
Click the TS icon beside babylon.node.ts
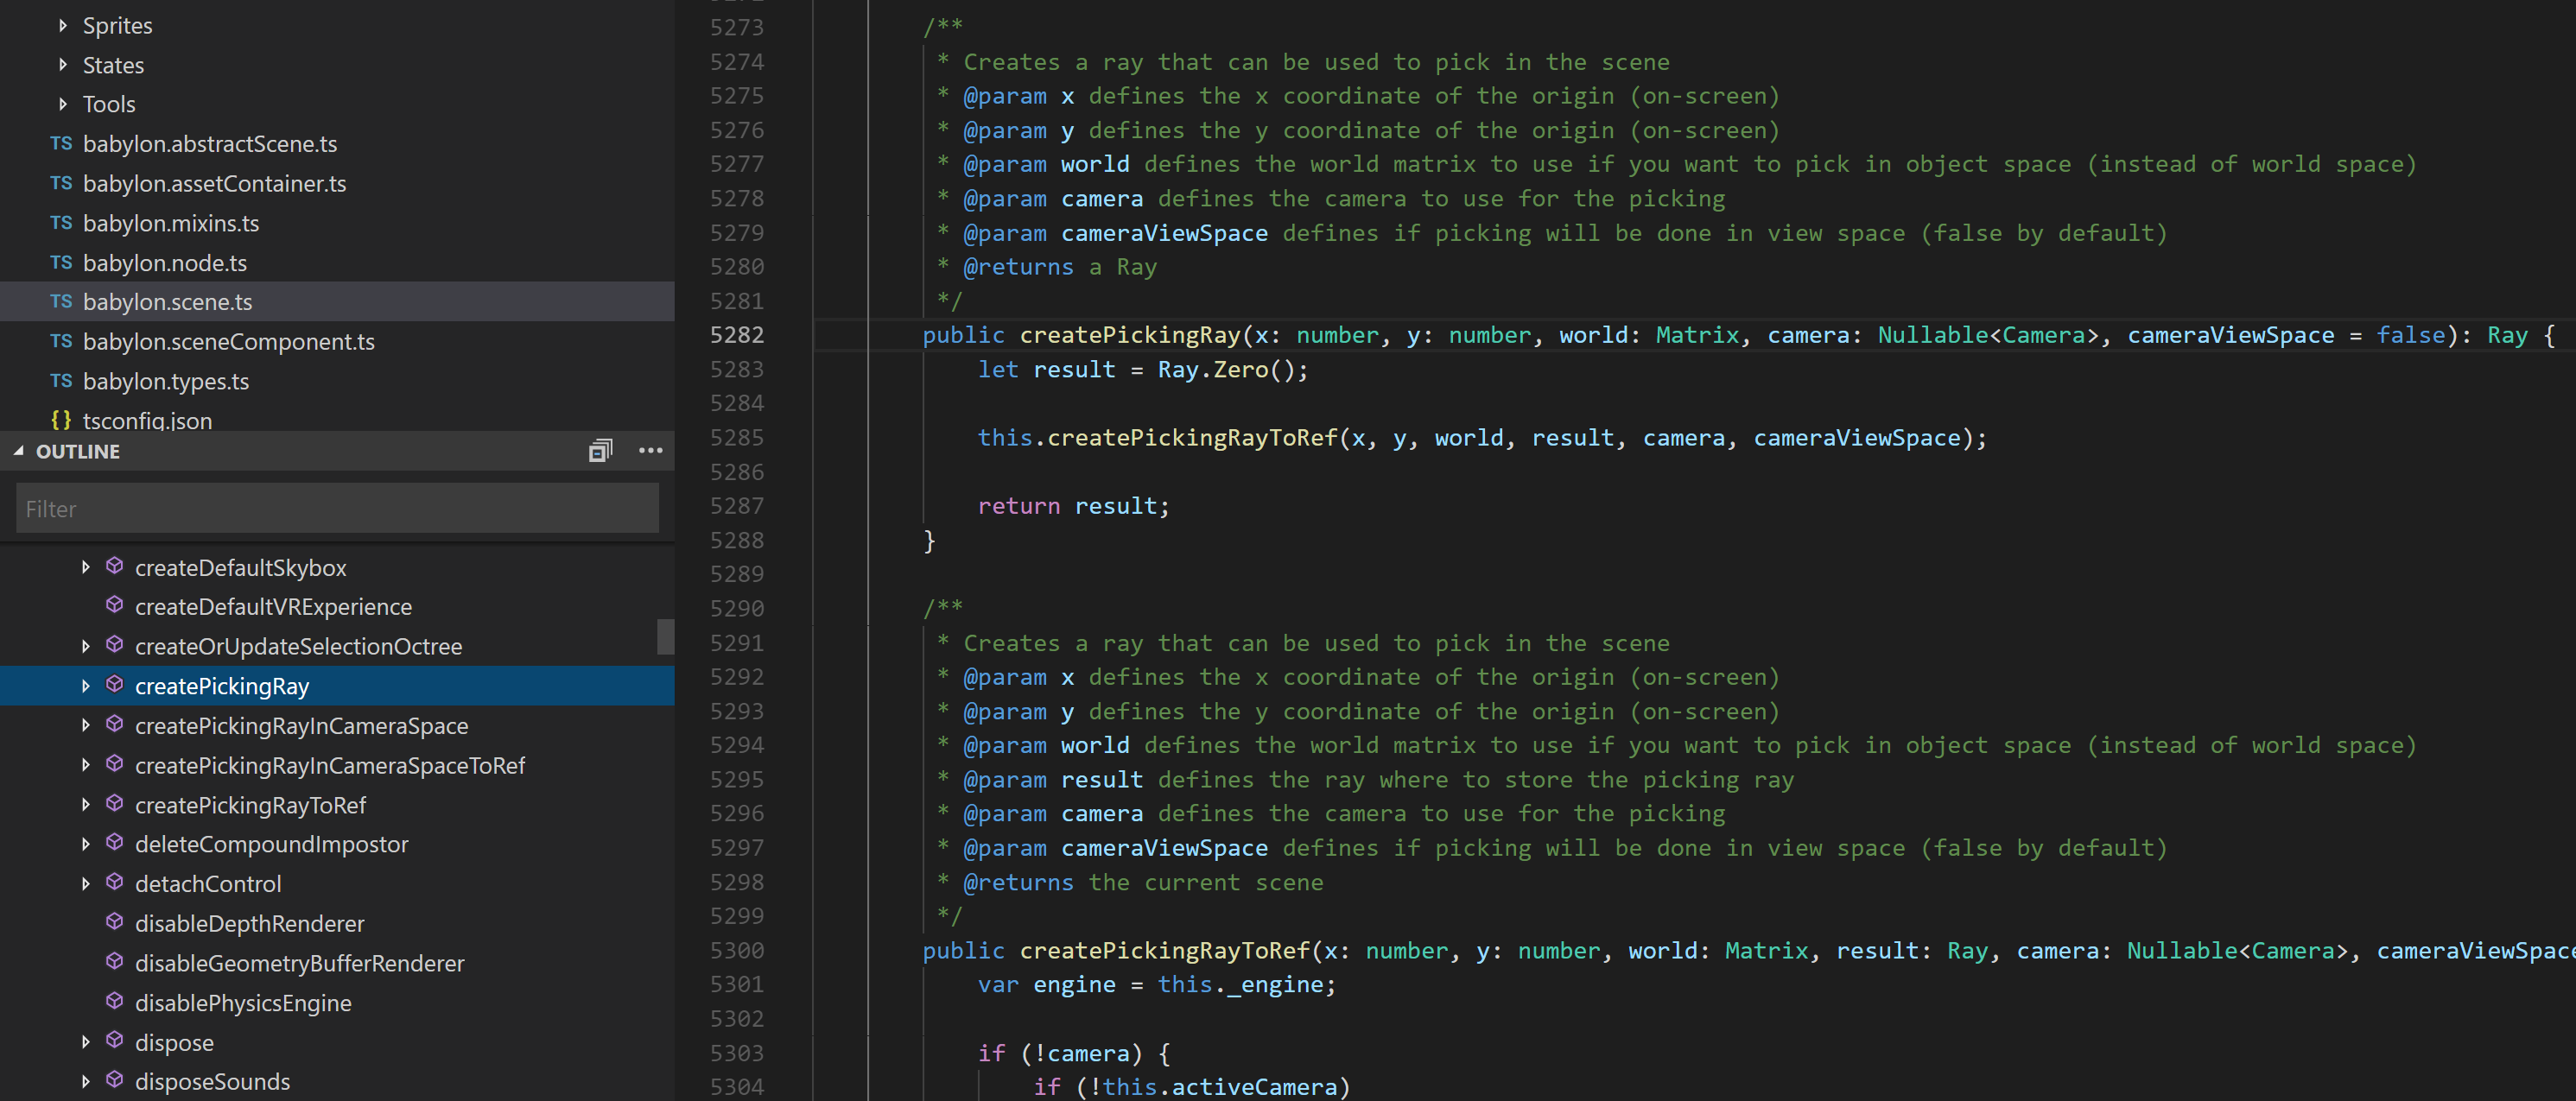(x=61, y=263)
